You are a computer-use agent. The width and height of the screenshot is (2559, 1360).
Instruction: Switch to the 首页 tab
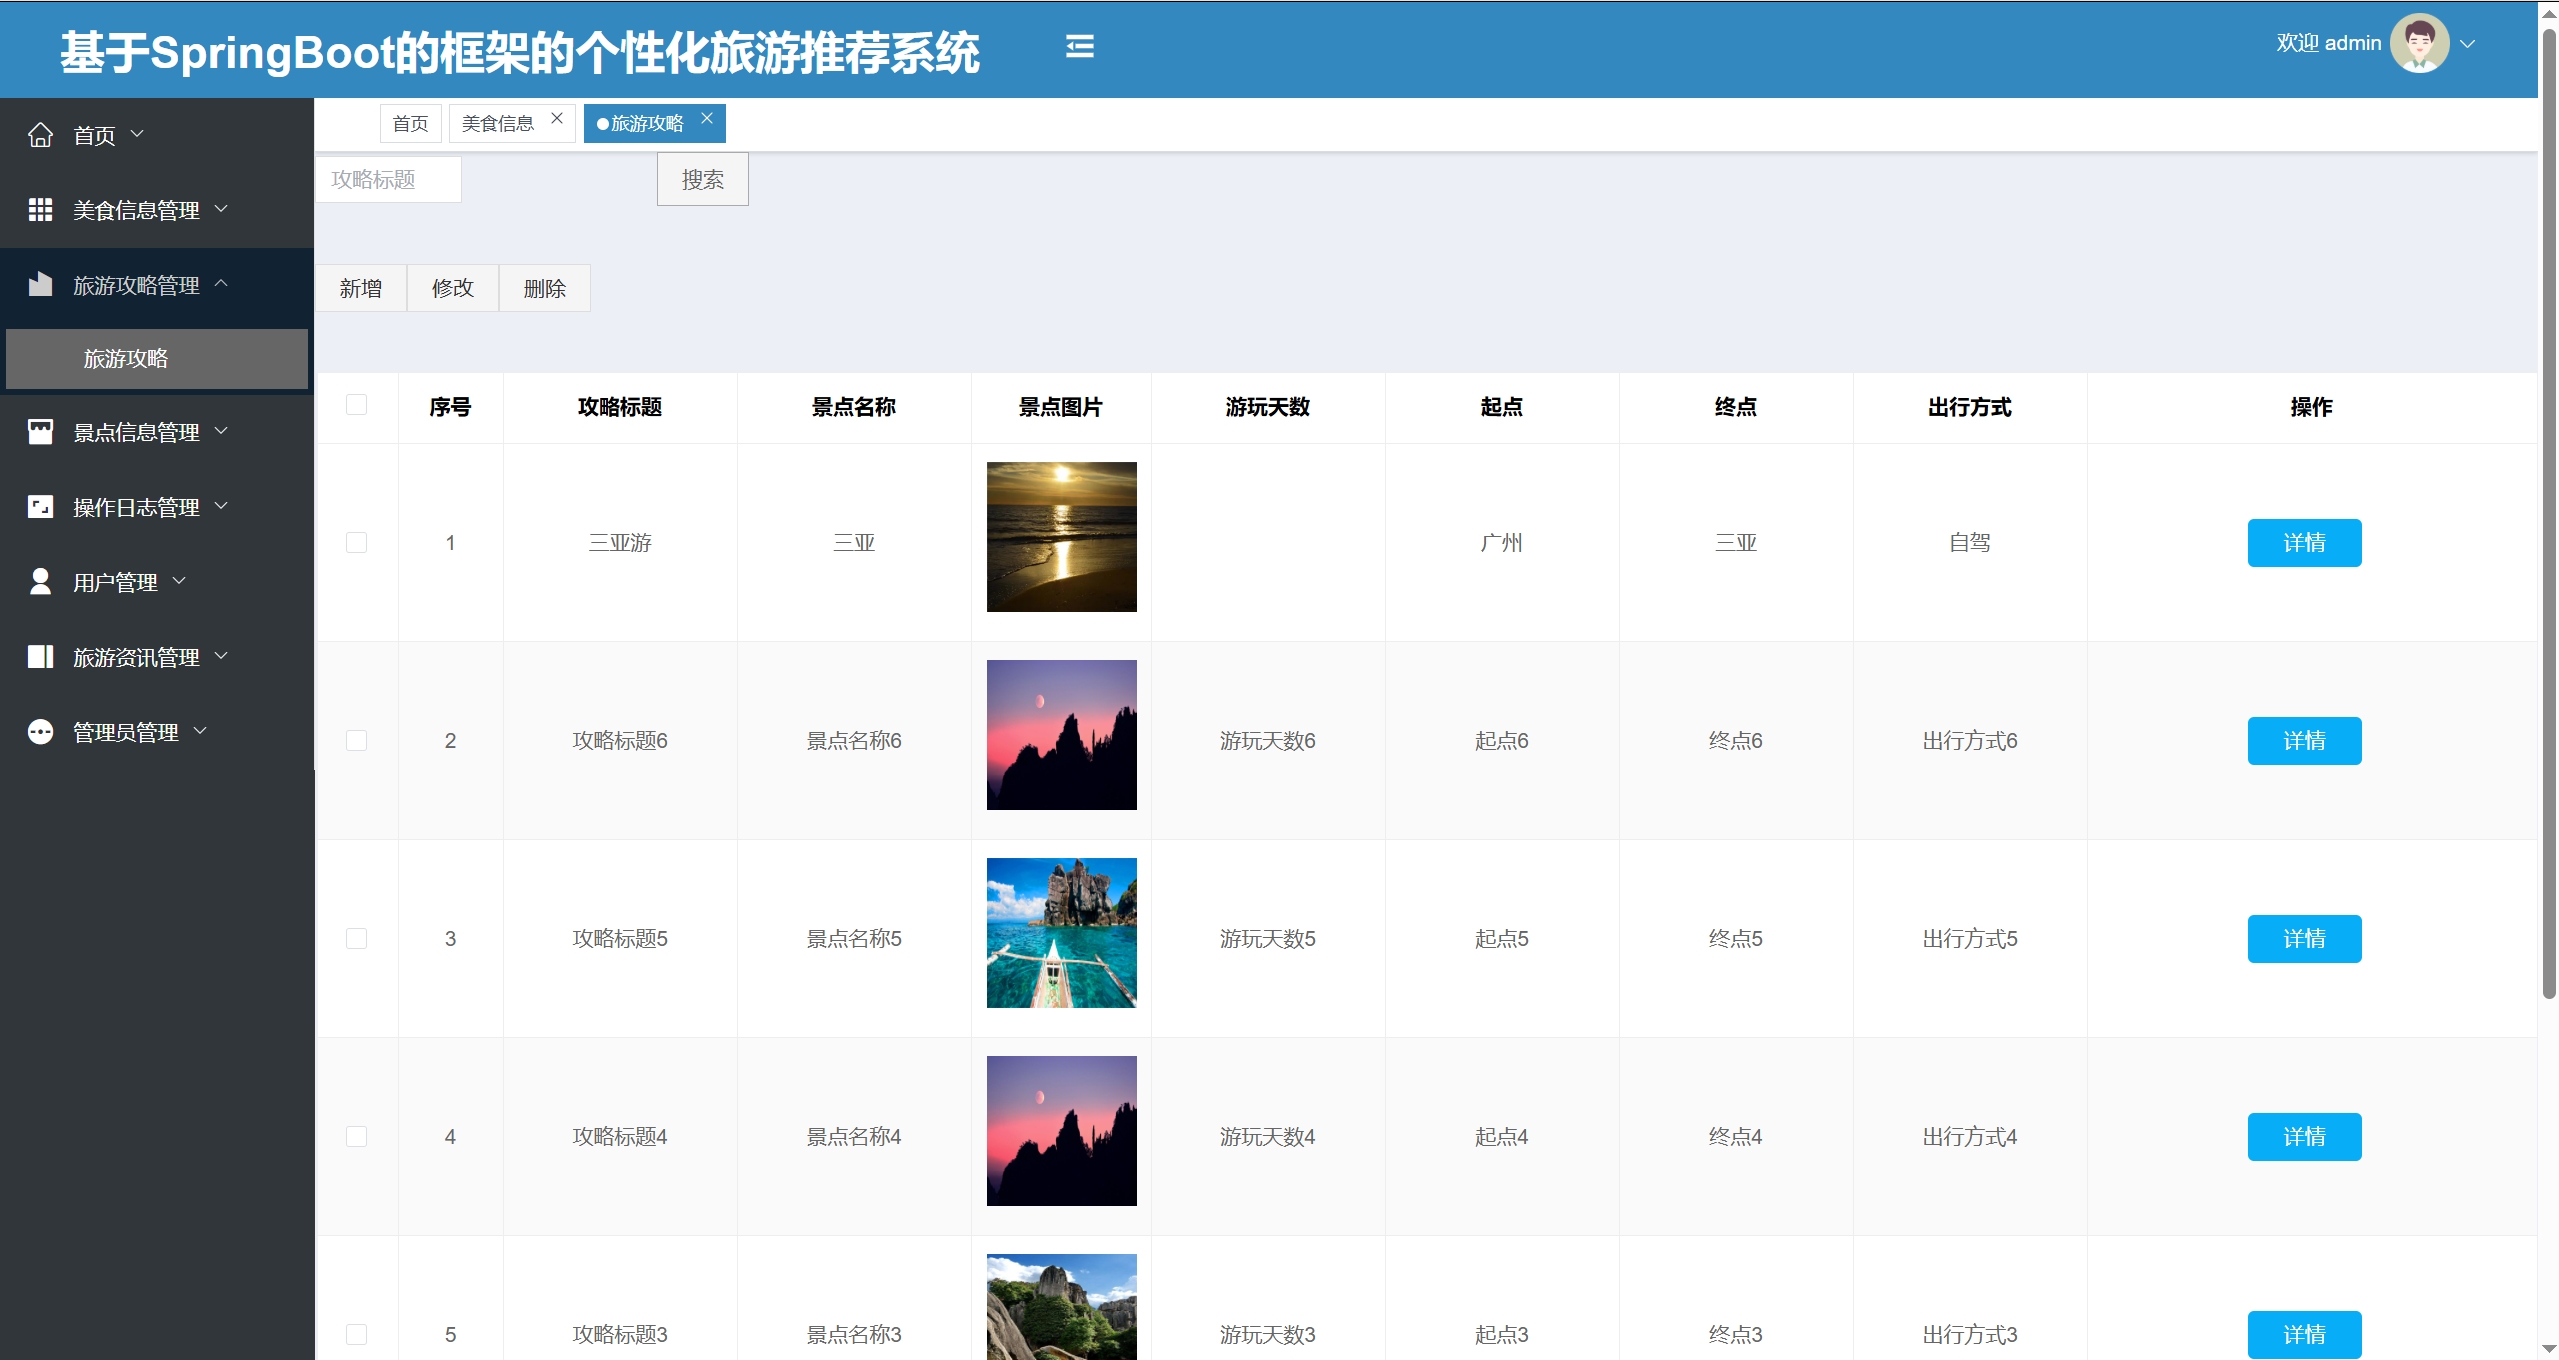click(410, 123)
